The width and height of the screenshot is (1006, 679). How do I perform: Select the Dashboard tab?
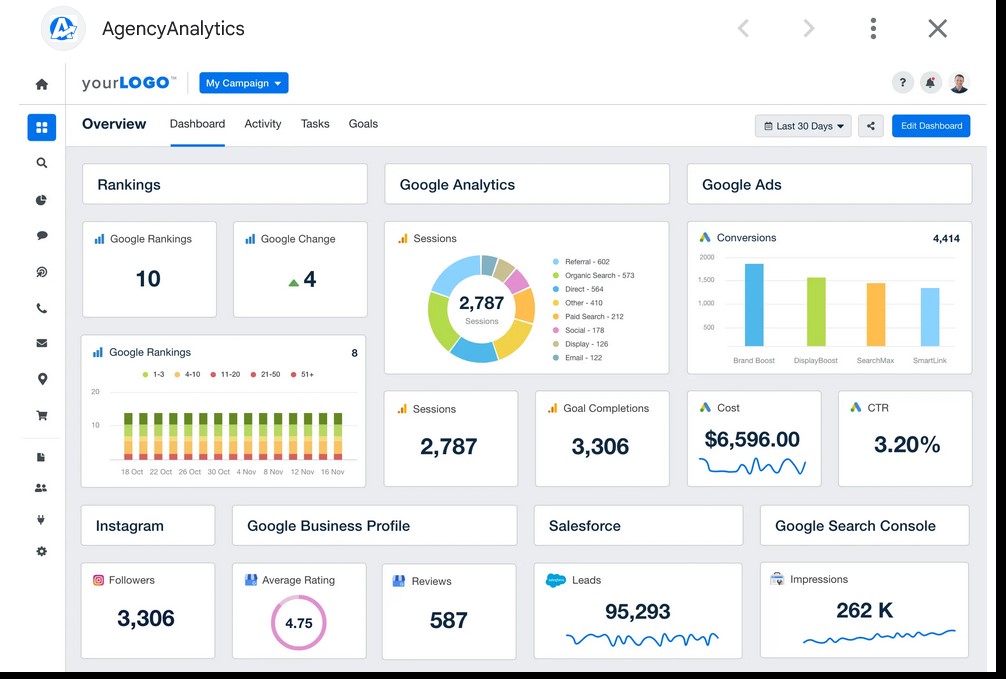point(198,124)
